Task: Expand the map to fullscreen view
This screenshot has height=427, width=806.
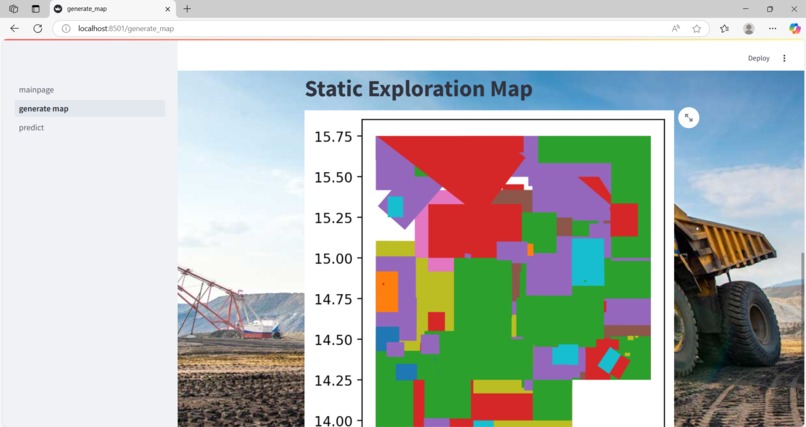Action: 689,118
